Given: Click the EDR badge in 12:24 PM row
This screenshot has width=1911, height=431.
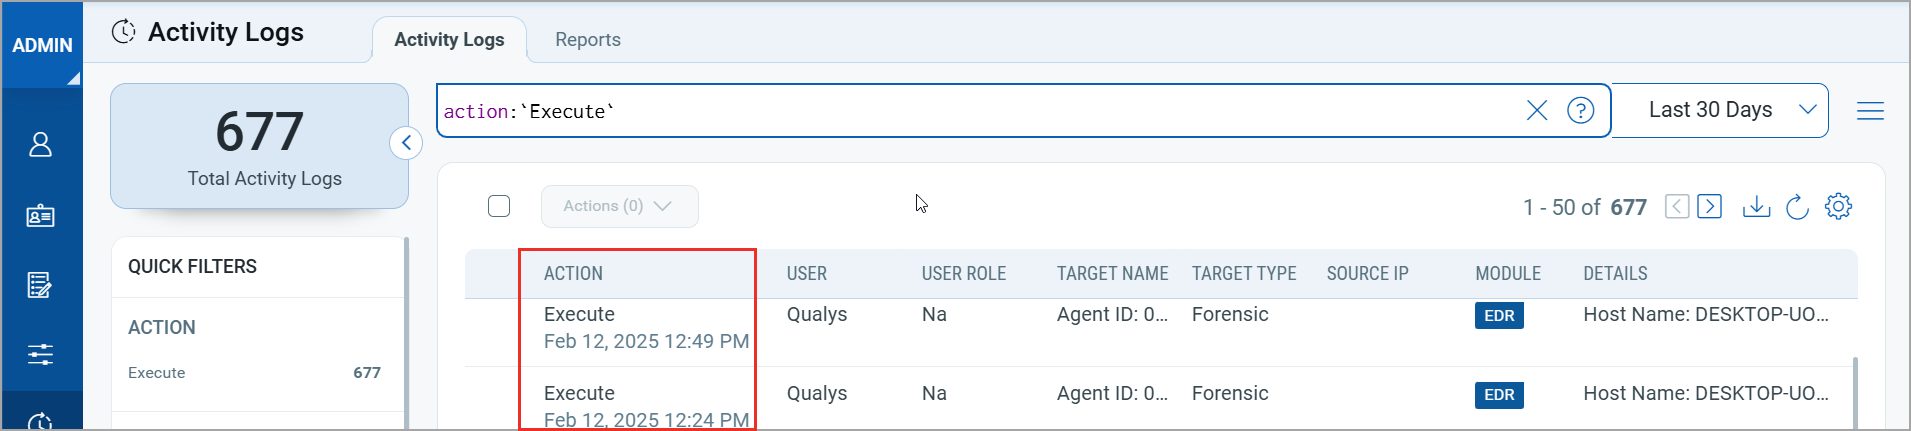Looking at the screenshot, I should tap(1499, 395).
